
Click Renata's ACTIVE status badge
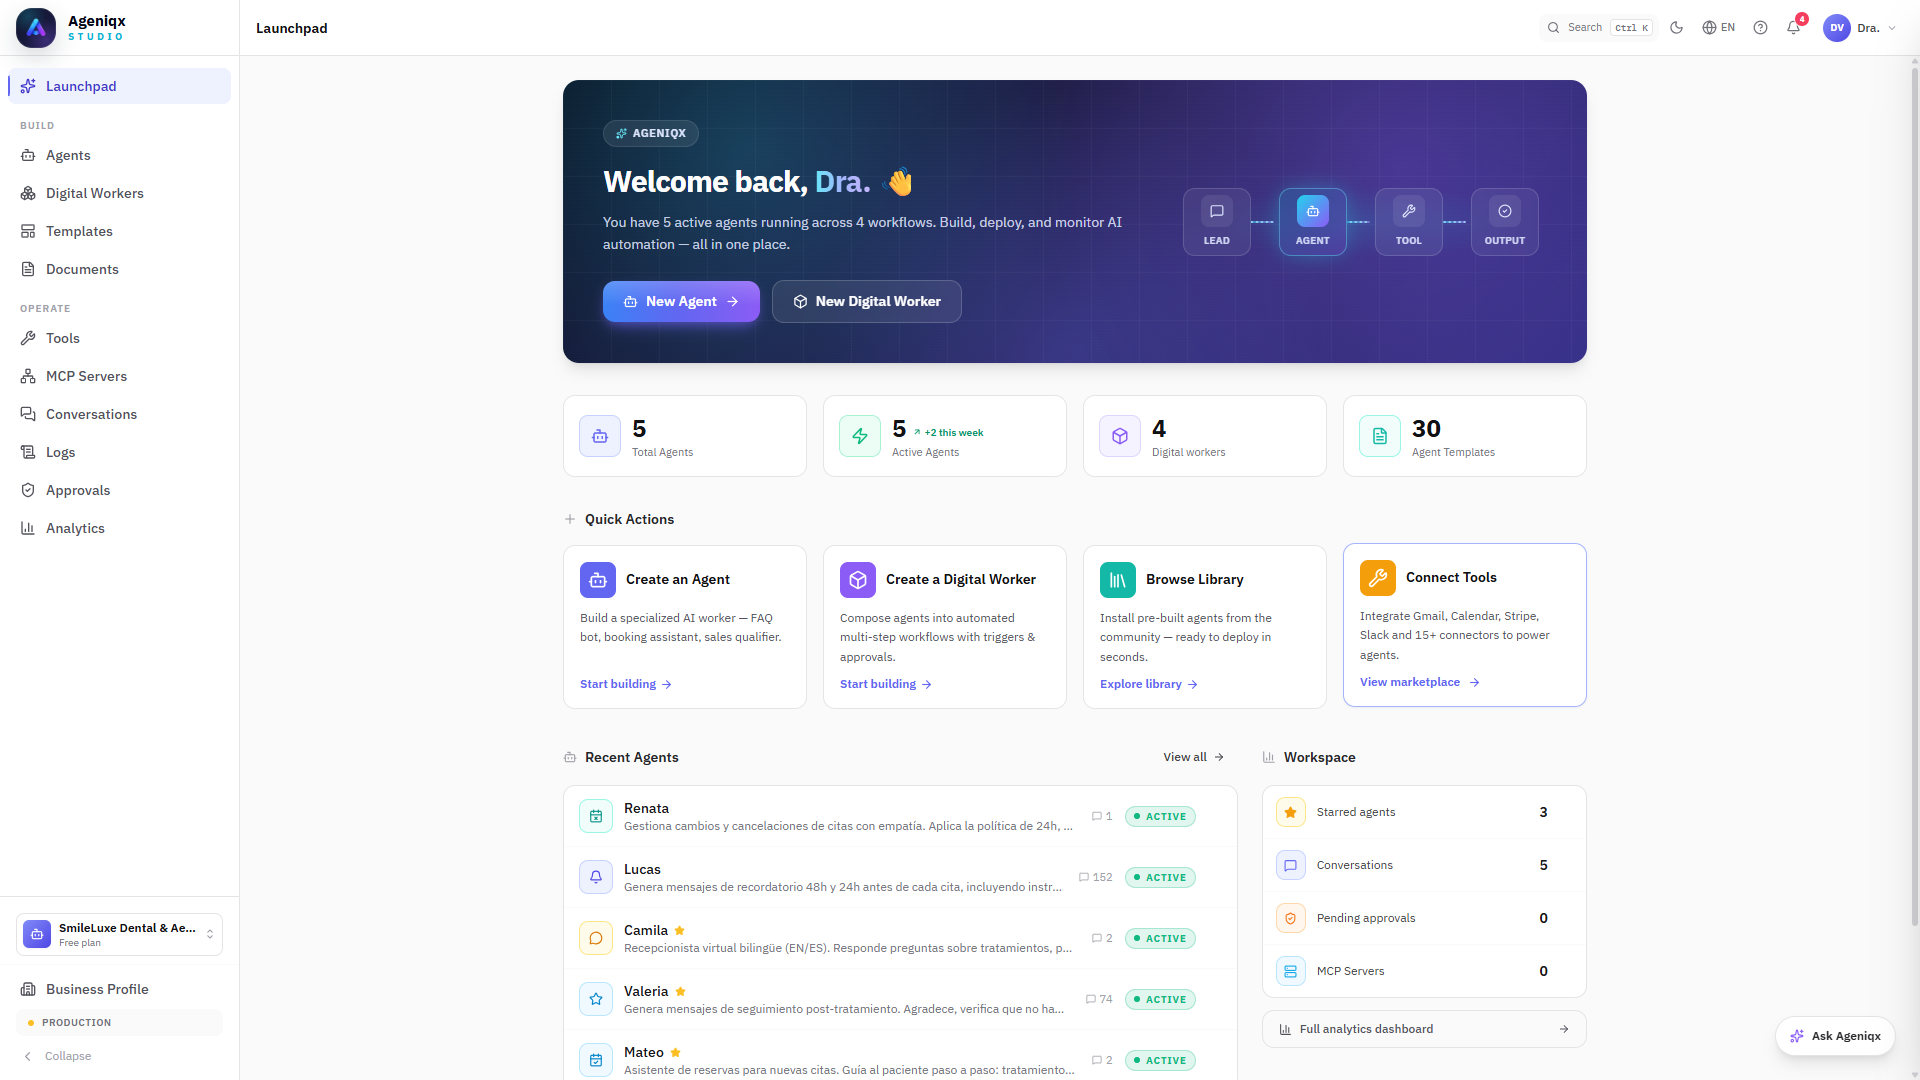click(x=1160, y=817)
